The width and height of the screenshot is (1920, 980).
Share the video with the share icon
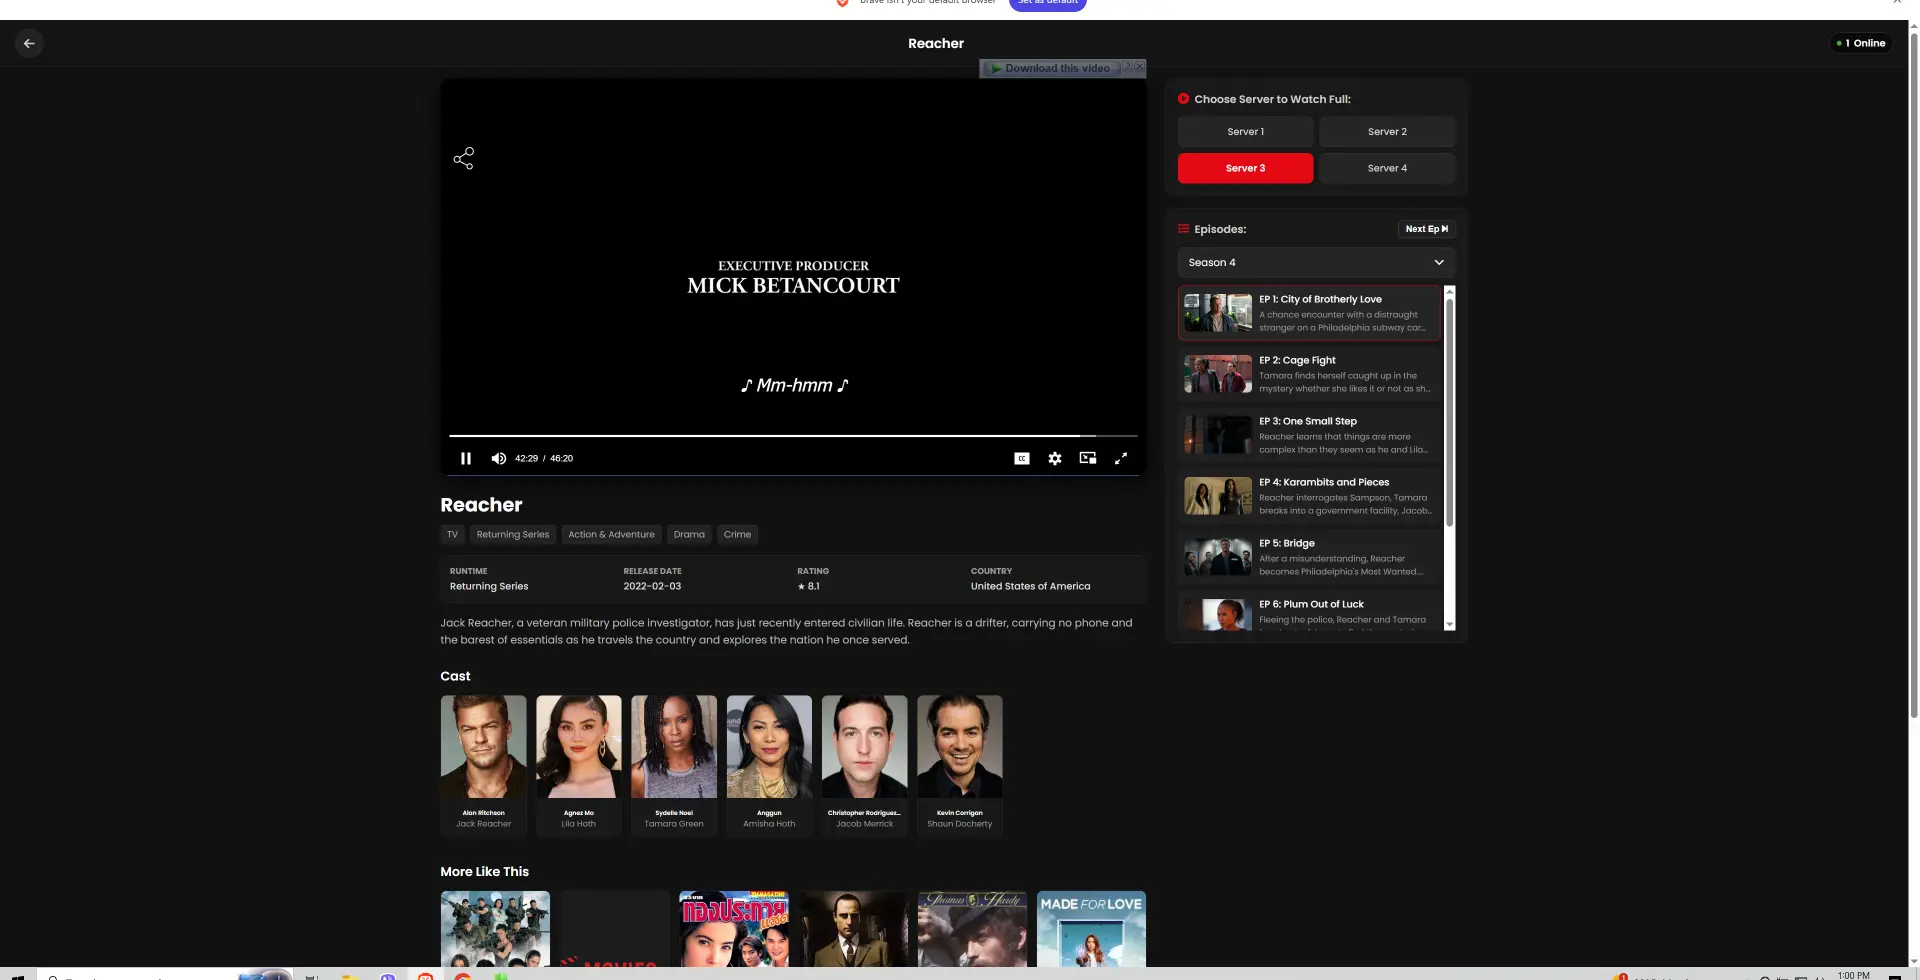(x=463, y=158)
